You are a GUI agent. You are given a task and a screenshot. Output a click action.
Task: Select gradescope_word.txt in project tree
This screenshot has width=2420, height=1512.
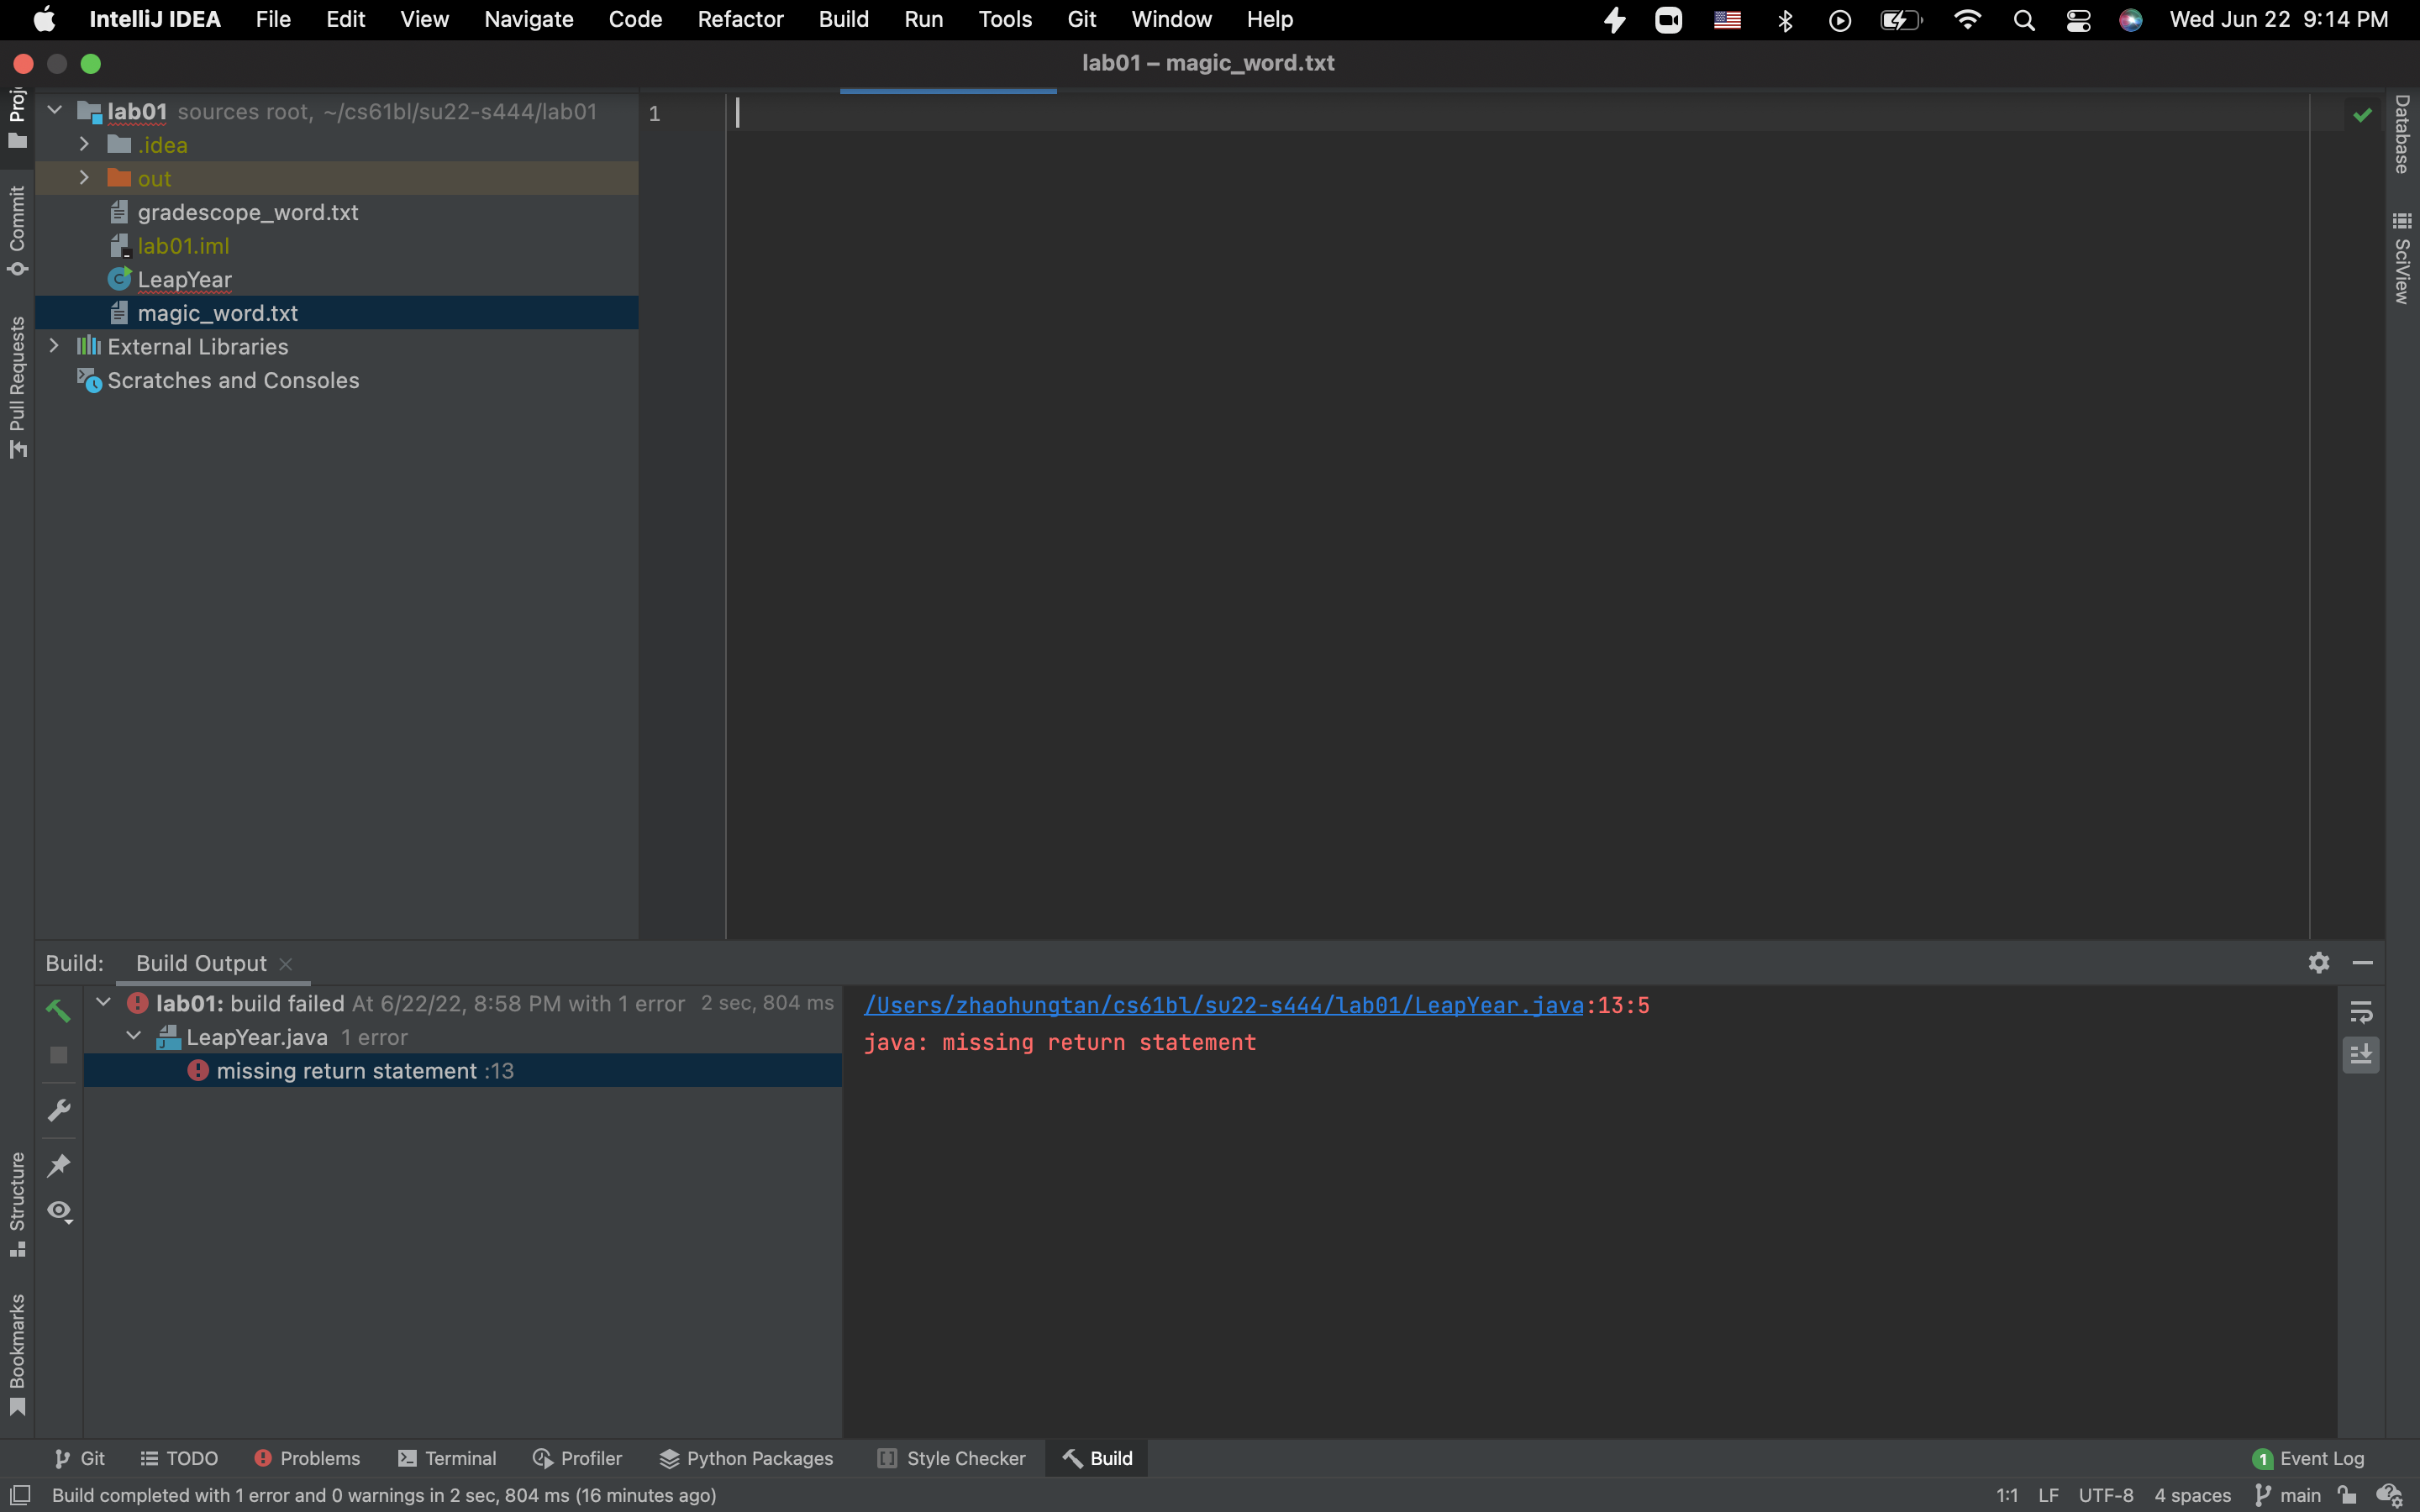[247, 212]
